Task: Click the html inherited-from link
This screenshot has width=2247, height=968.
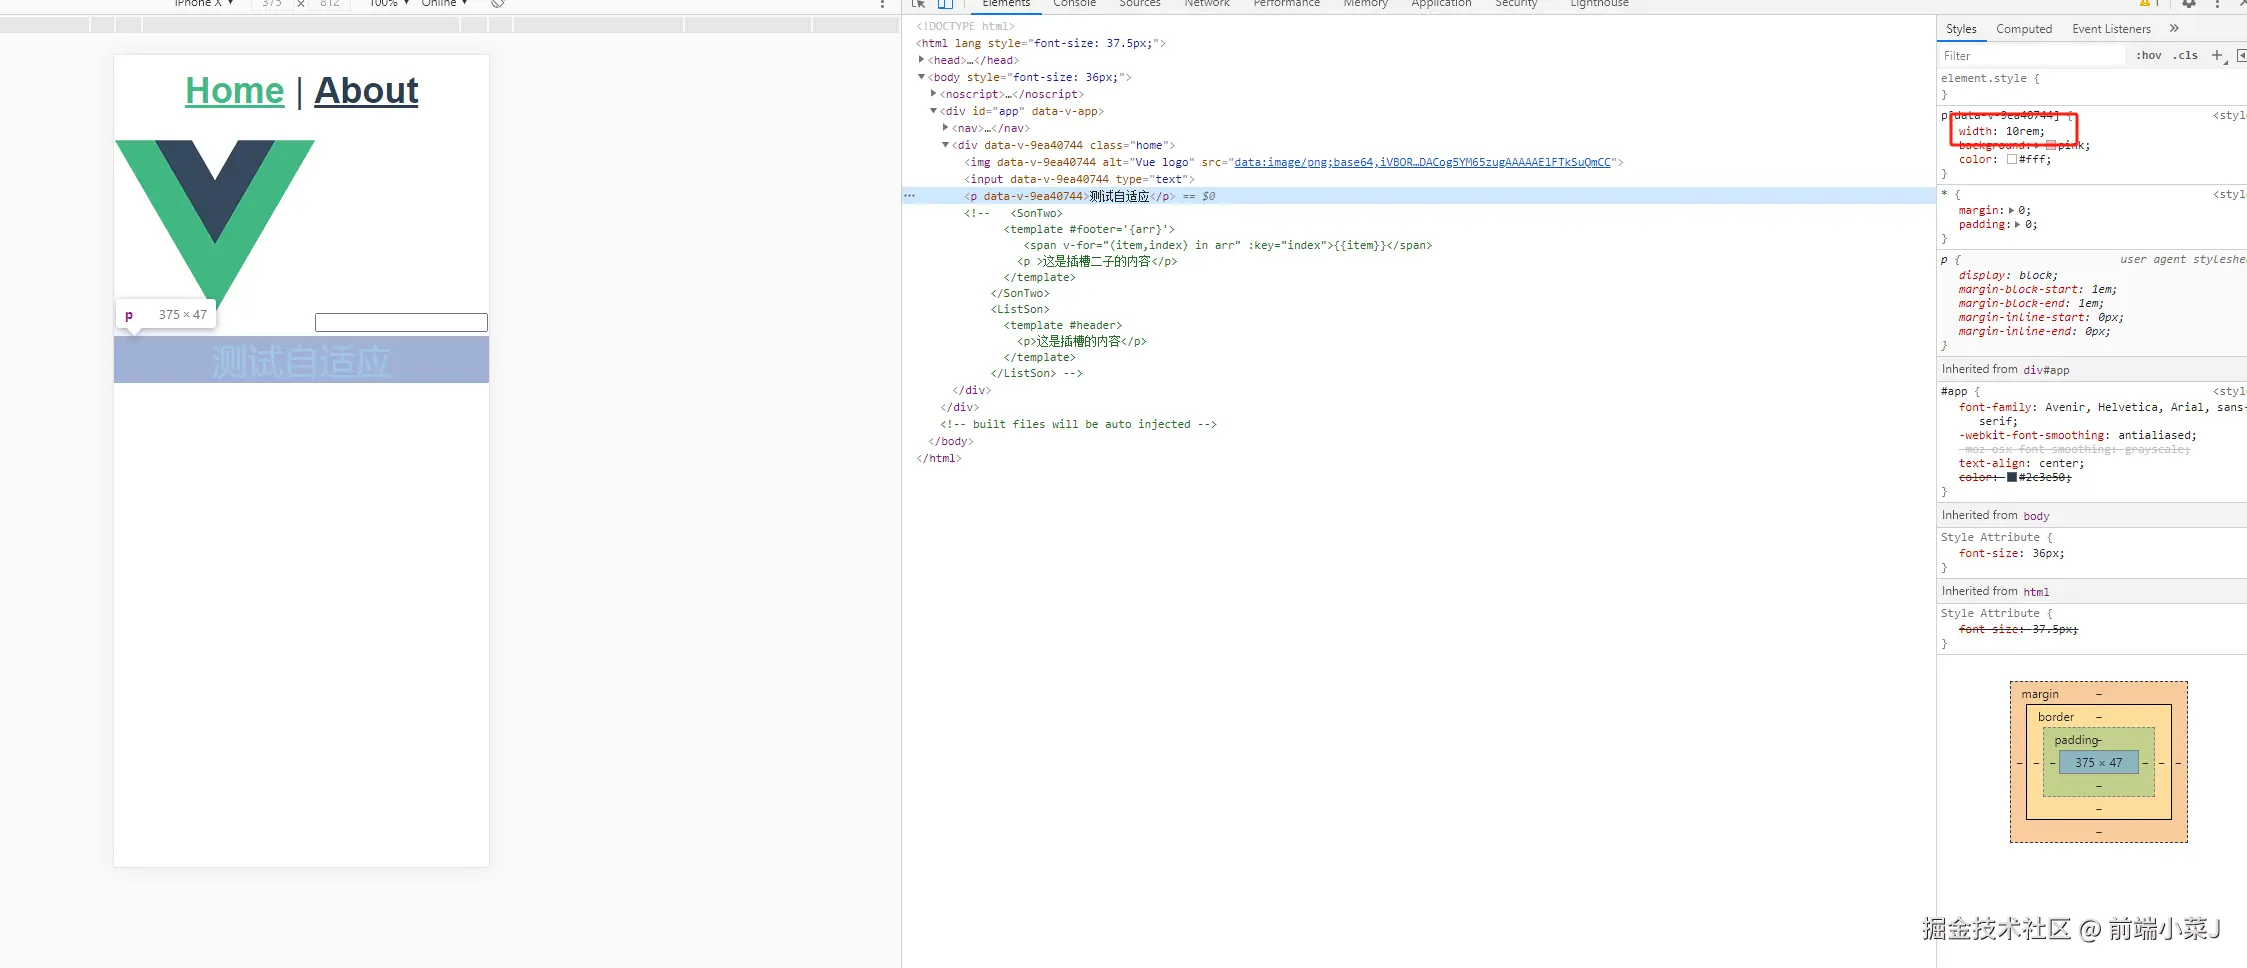Action: pos(2036,592)
